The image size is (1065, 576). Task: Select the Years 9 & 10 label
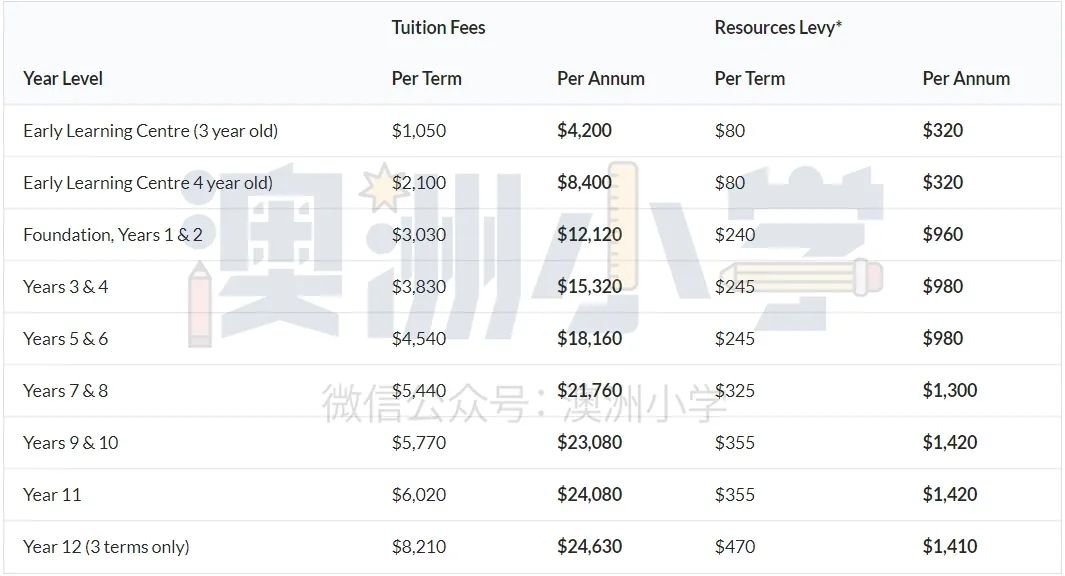(71, 443)
